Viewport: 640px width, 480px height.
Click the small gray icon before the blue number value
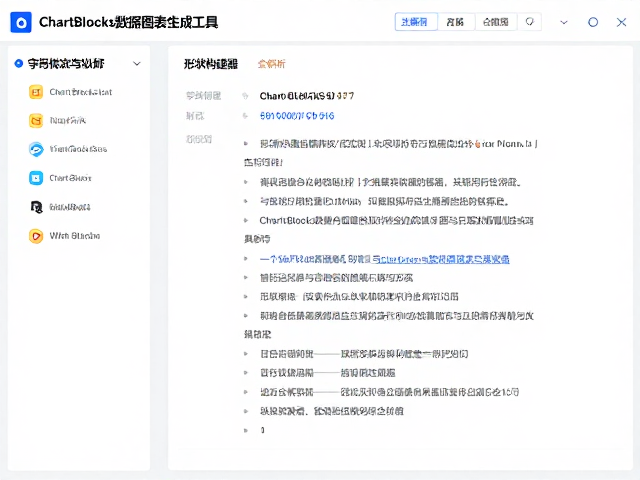(245, 116)
